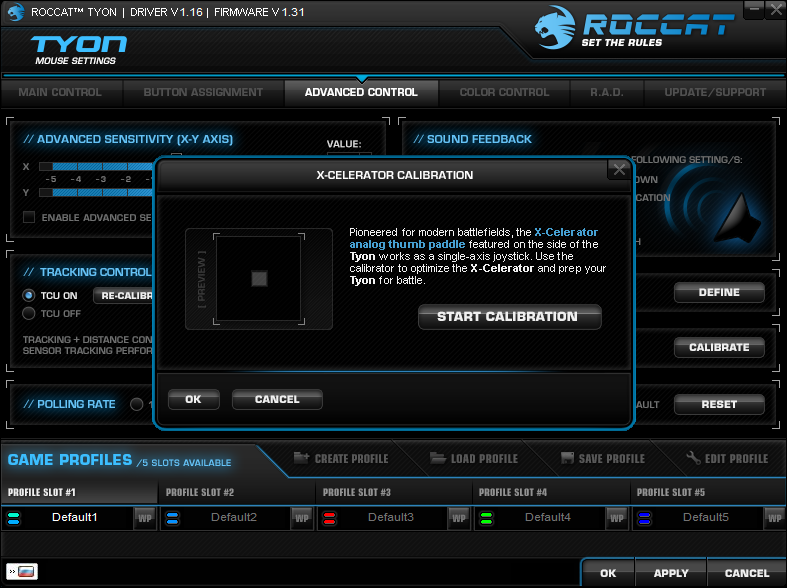Click WP button for Default3
This screenshot has height=588, width=787.
pyautogui.click(x=459, y=518)
